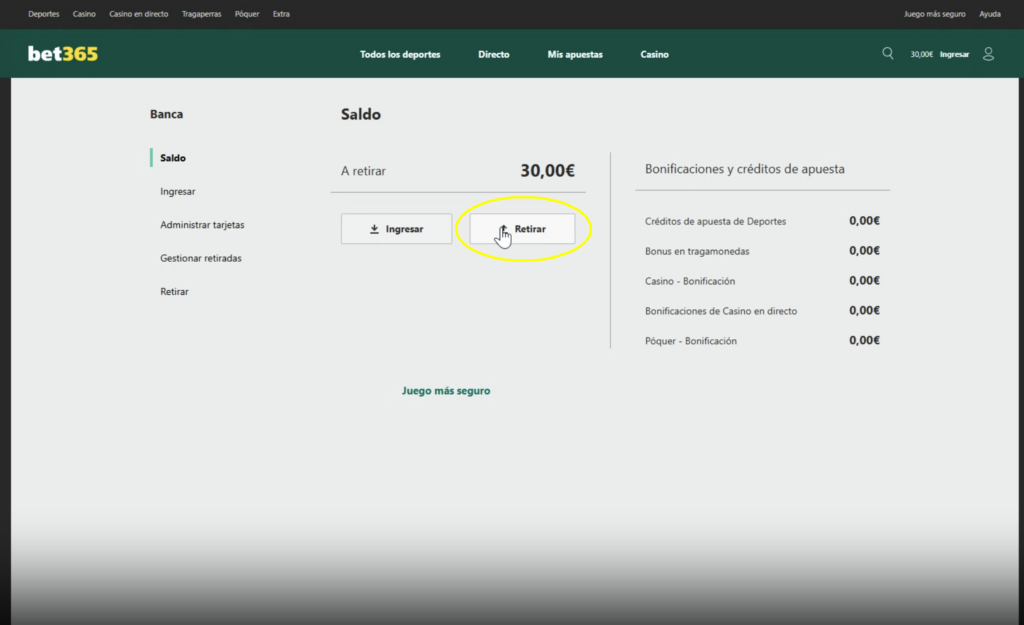This screenshot has height=625, width=1024.
Task: Open the green Juego más seguro link
Action: tap(446, 391)
